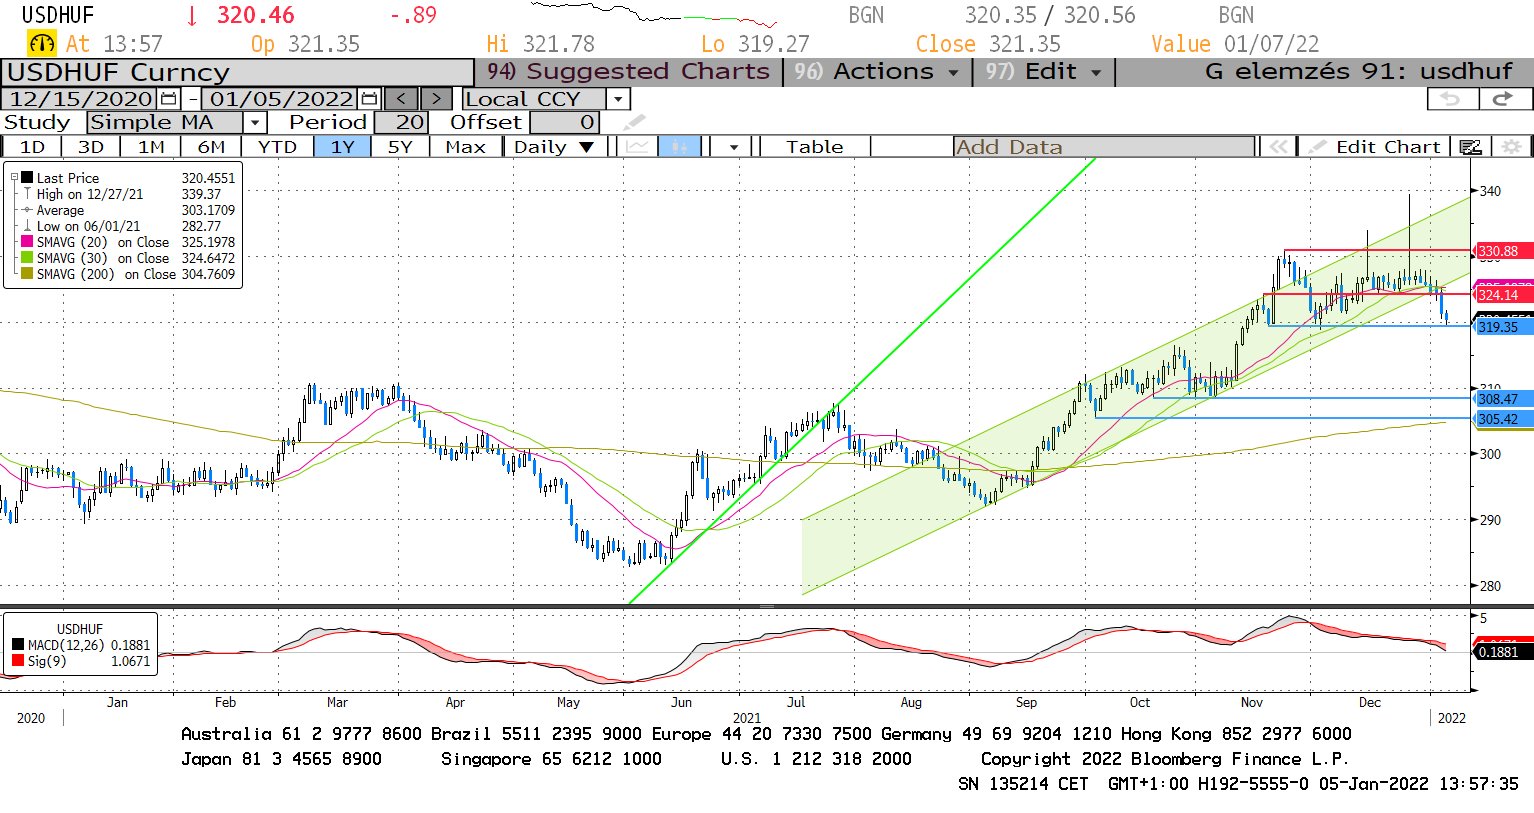Click the 319.35 blue price label
The width and height of the screenshot is (1534, 813).
coord(1503,327)
